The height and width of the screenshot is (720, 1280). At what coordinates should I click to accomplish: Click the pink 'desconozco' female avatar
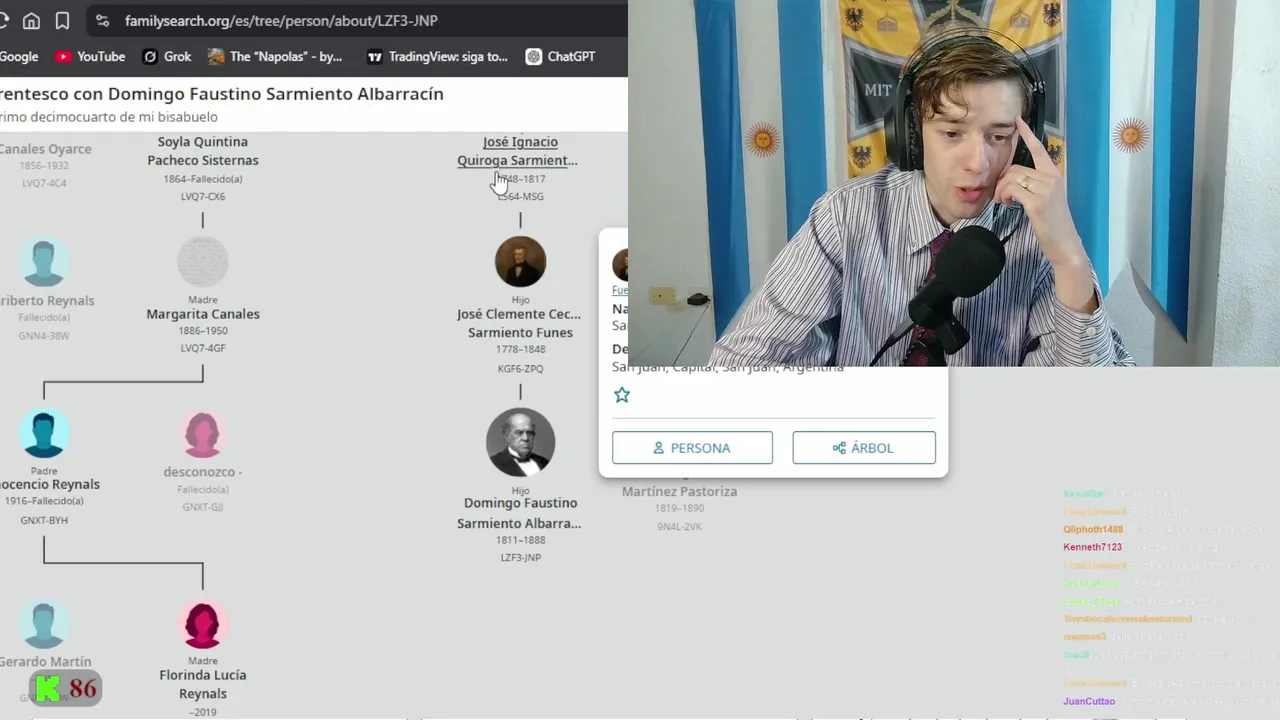[203, 435]
